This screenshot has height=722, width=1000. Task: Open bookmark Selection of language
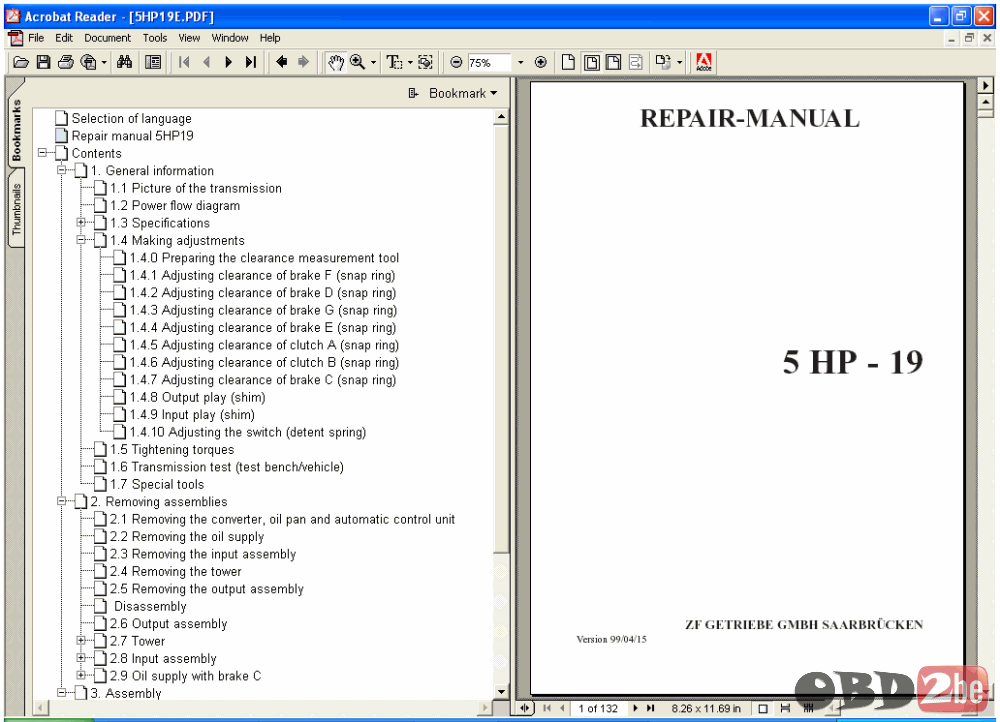coord(131,119)
